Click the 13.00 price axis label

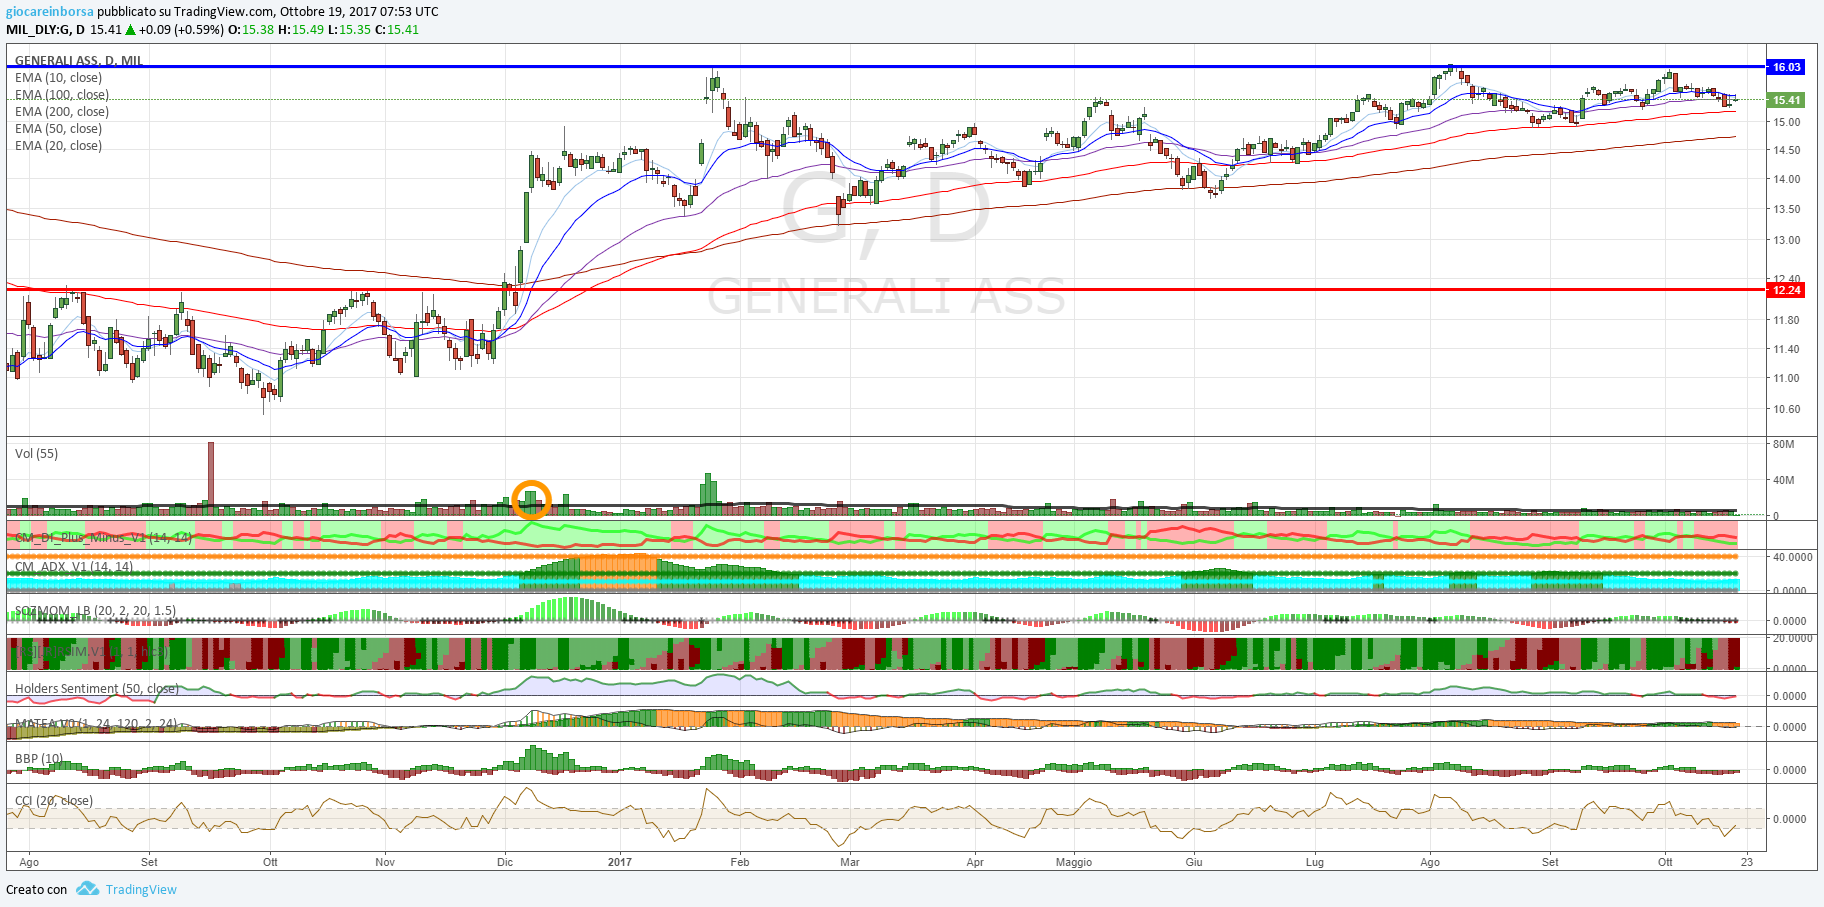1787,240
